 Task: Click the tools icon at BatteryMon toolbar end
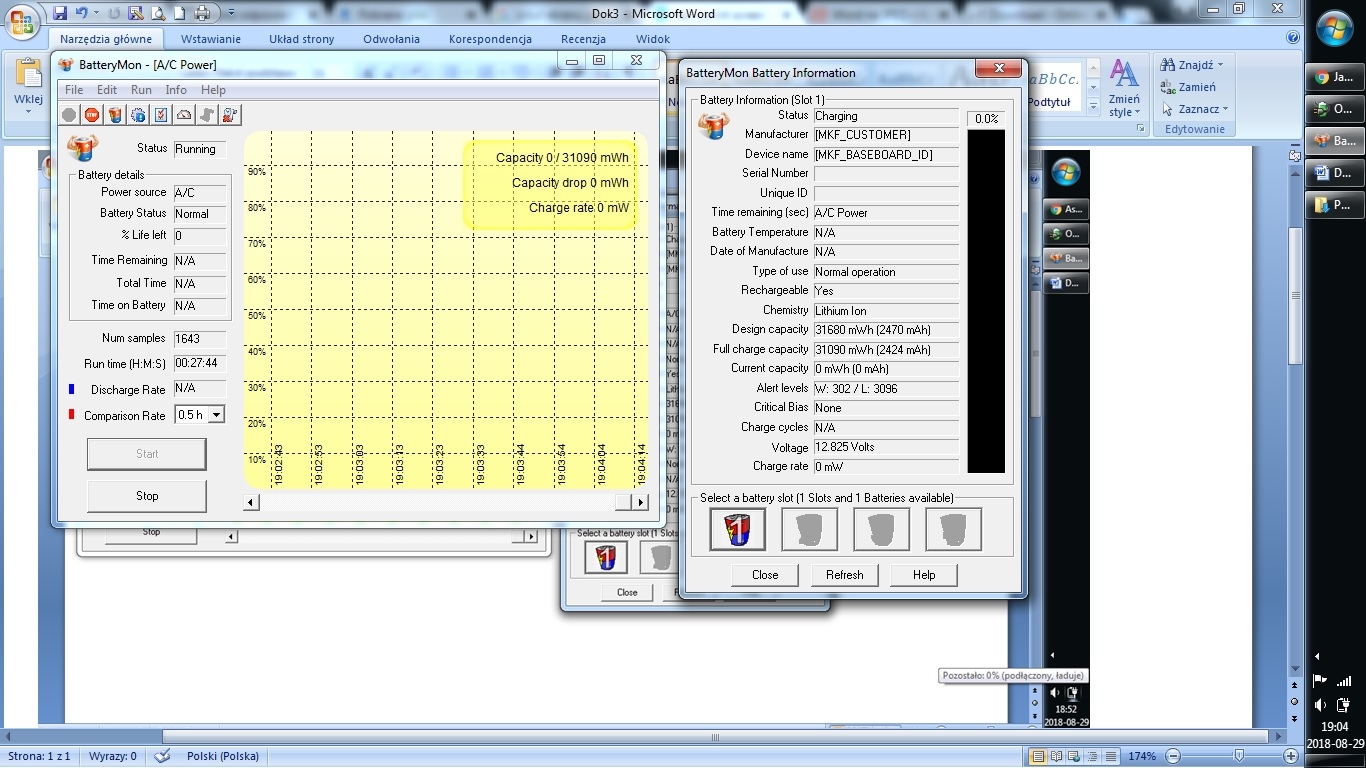(x=230, y=115)
